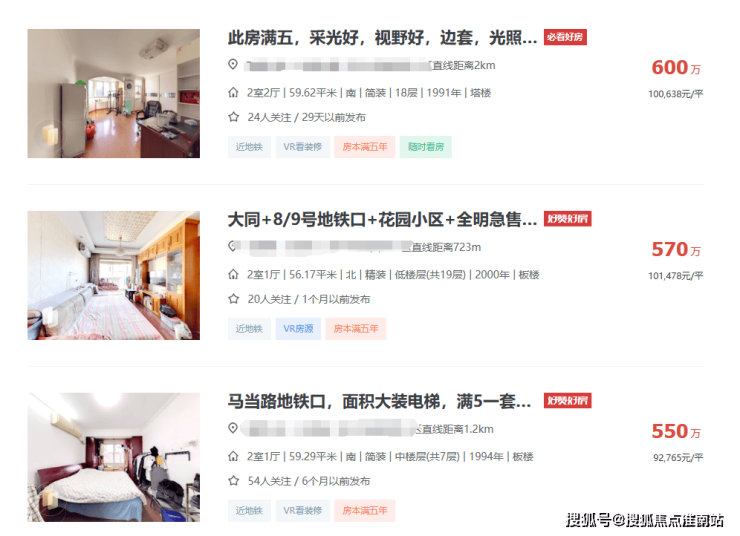Click the 必看好房 red badge on the first listing
The height and width of the screenshot is (536, 740).
(565, 37)
